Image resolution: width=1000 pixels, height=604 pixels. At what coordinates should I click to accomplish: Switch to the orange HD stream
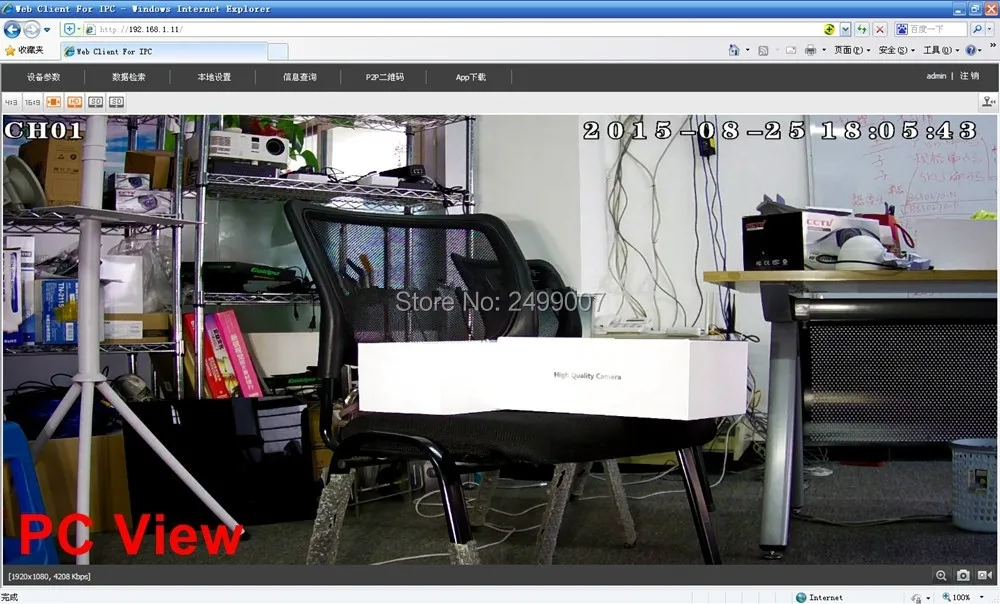click(75, 102)
